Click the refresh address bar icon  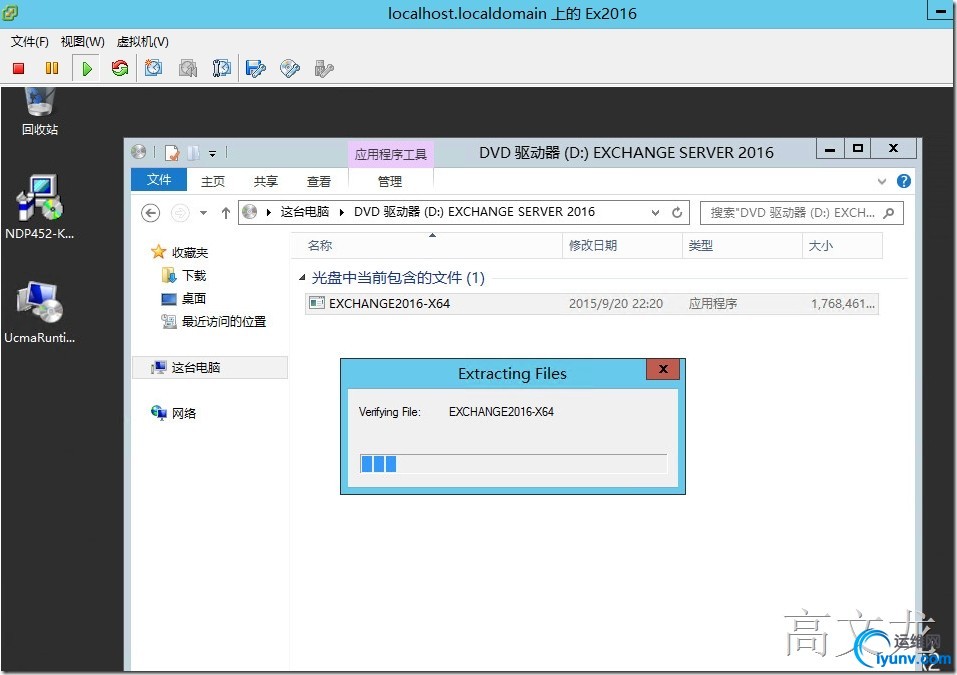[677, 212]
